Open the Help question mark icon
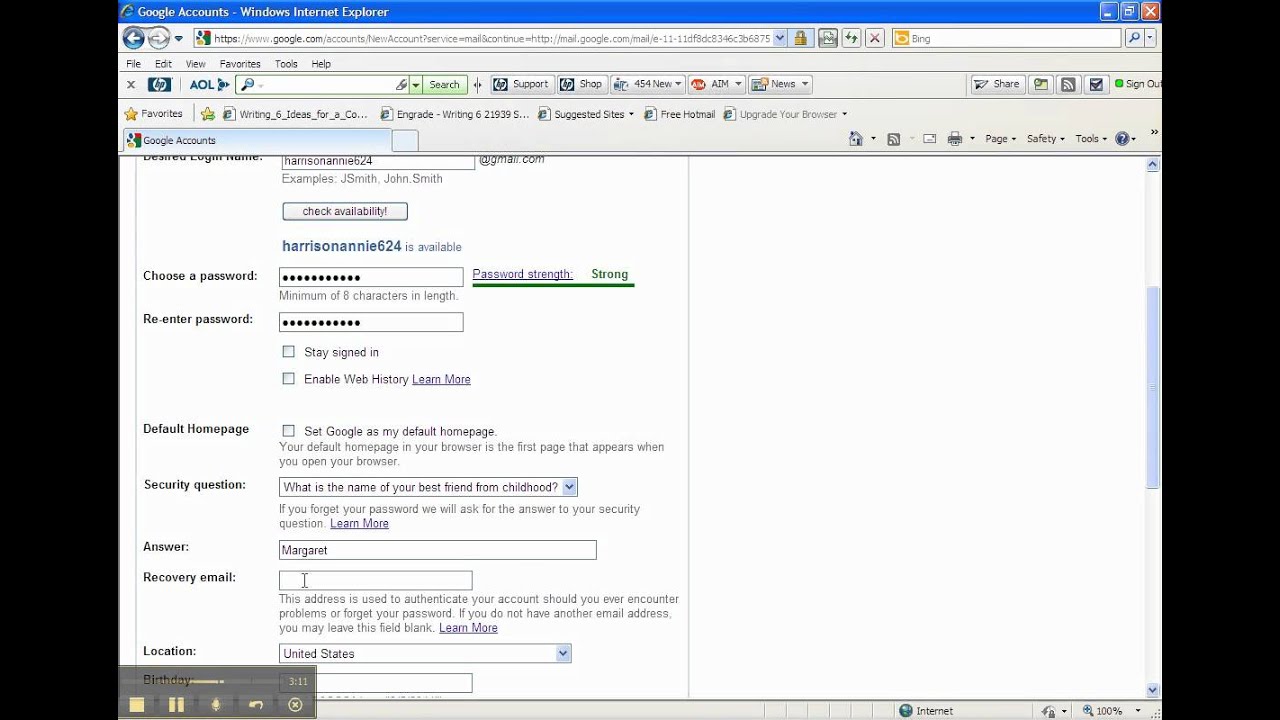1280x720 pixels. pyautogui.click(x=1122, y=139)
